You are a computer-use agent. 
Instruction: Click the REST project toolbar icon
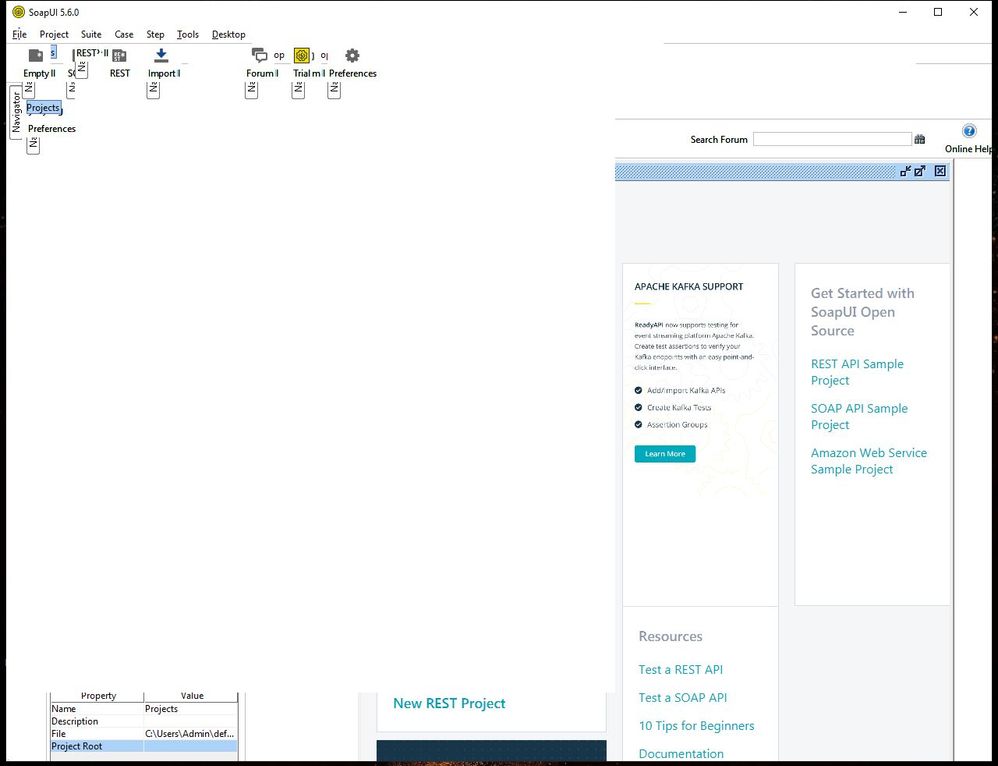coord(119,56)
